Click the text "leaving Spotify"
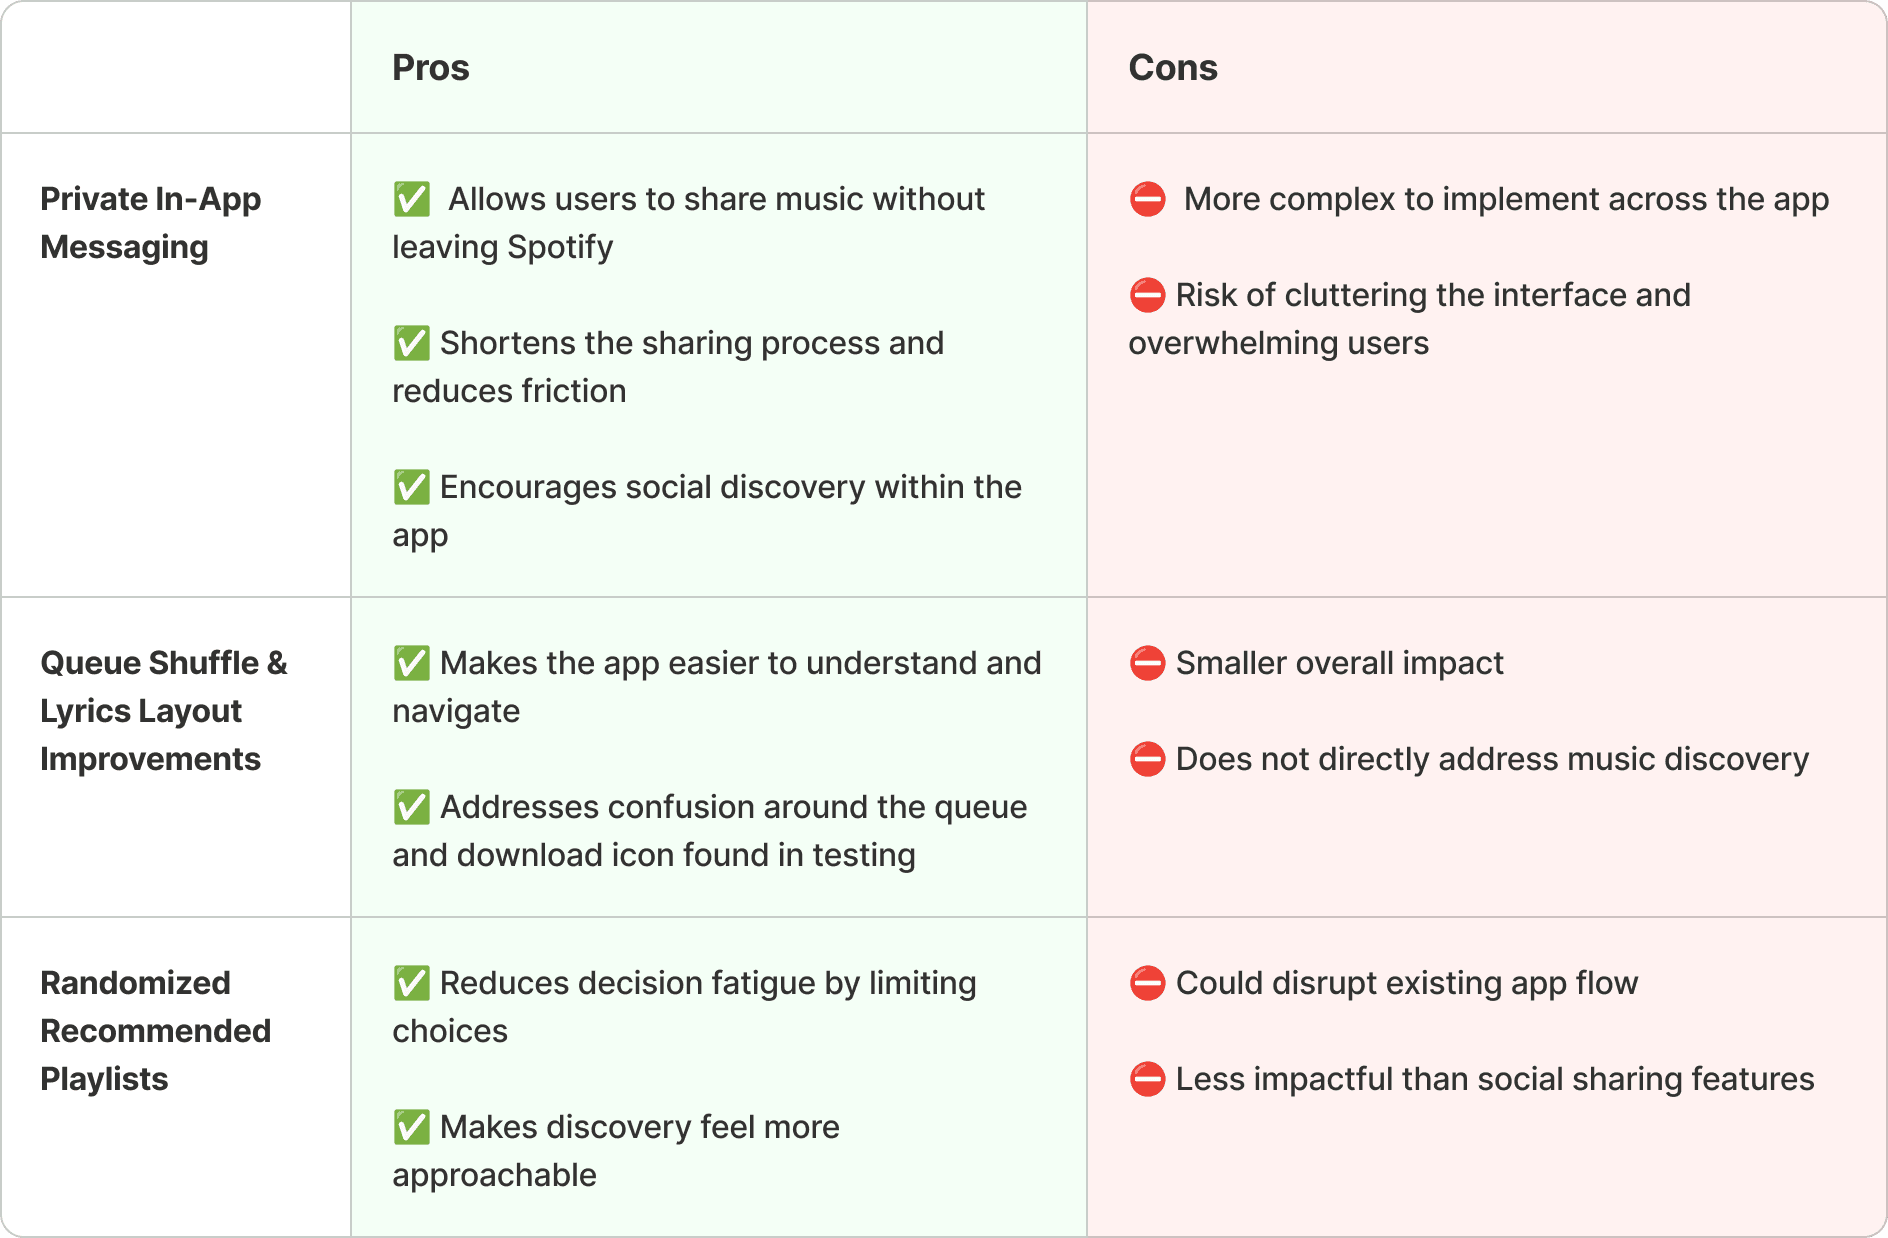 (x=502, y=247)
